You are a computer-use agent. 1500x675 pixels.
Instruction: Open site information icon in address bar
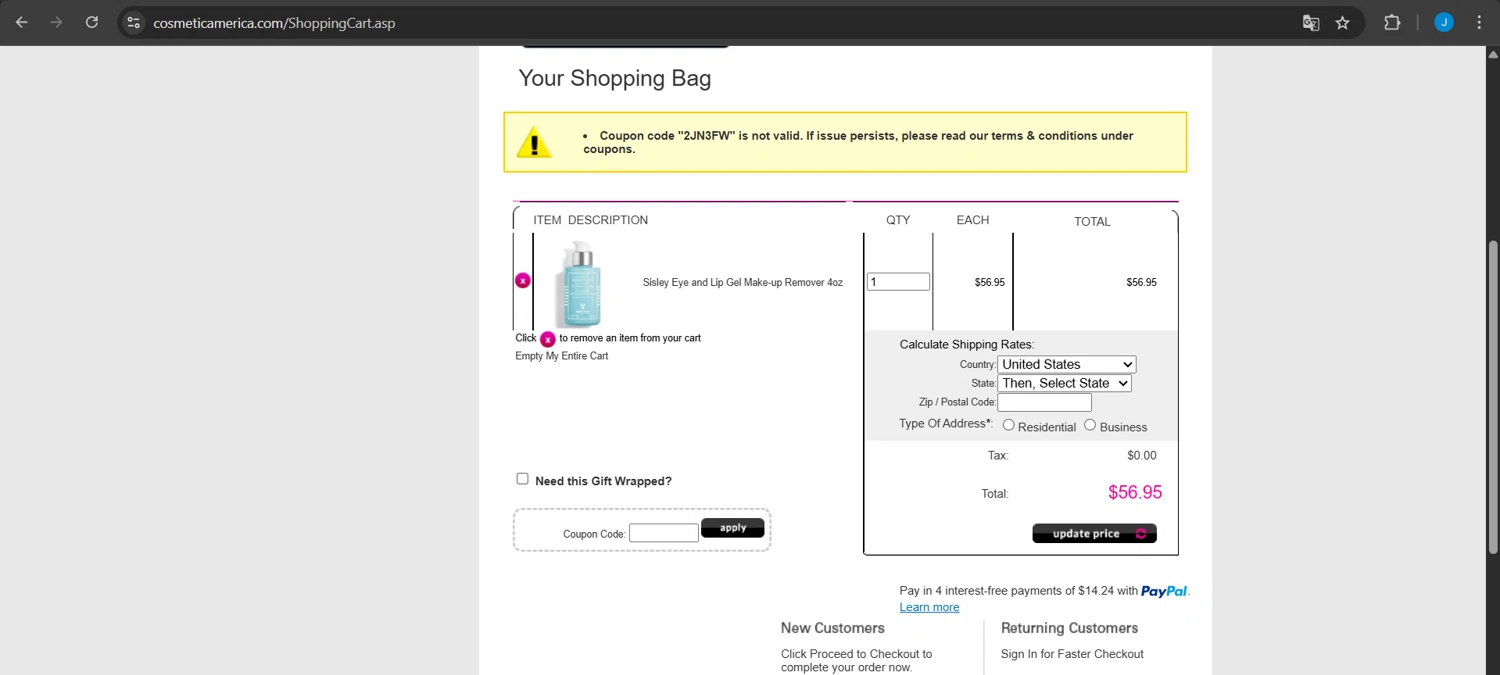[x=134, y=22]
